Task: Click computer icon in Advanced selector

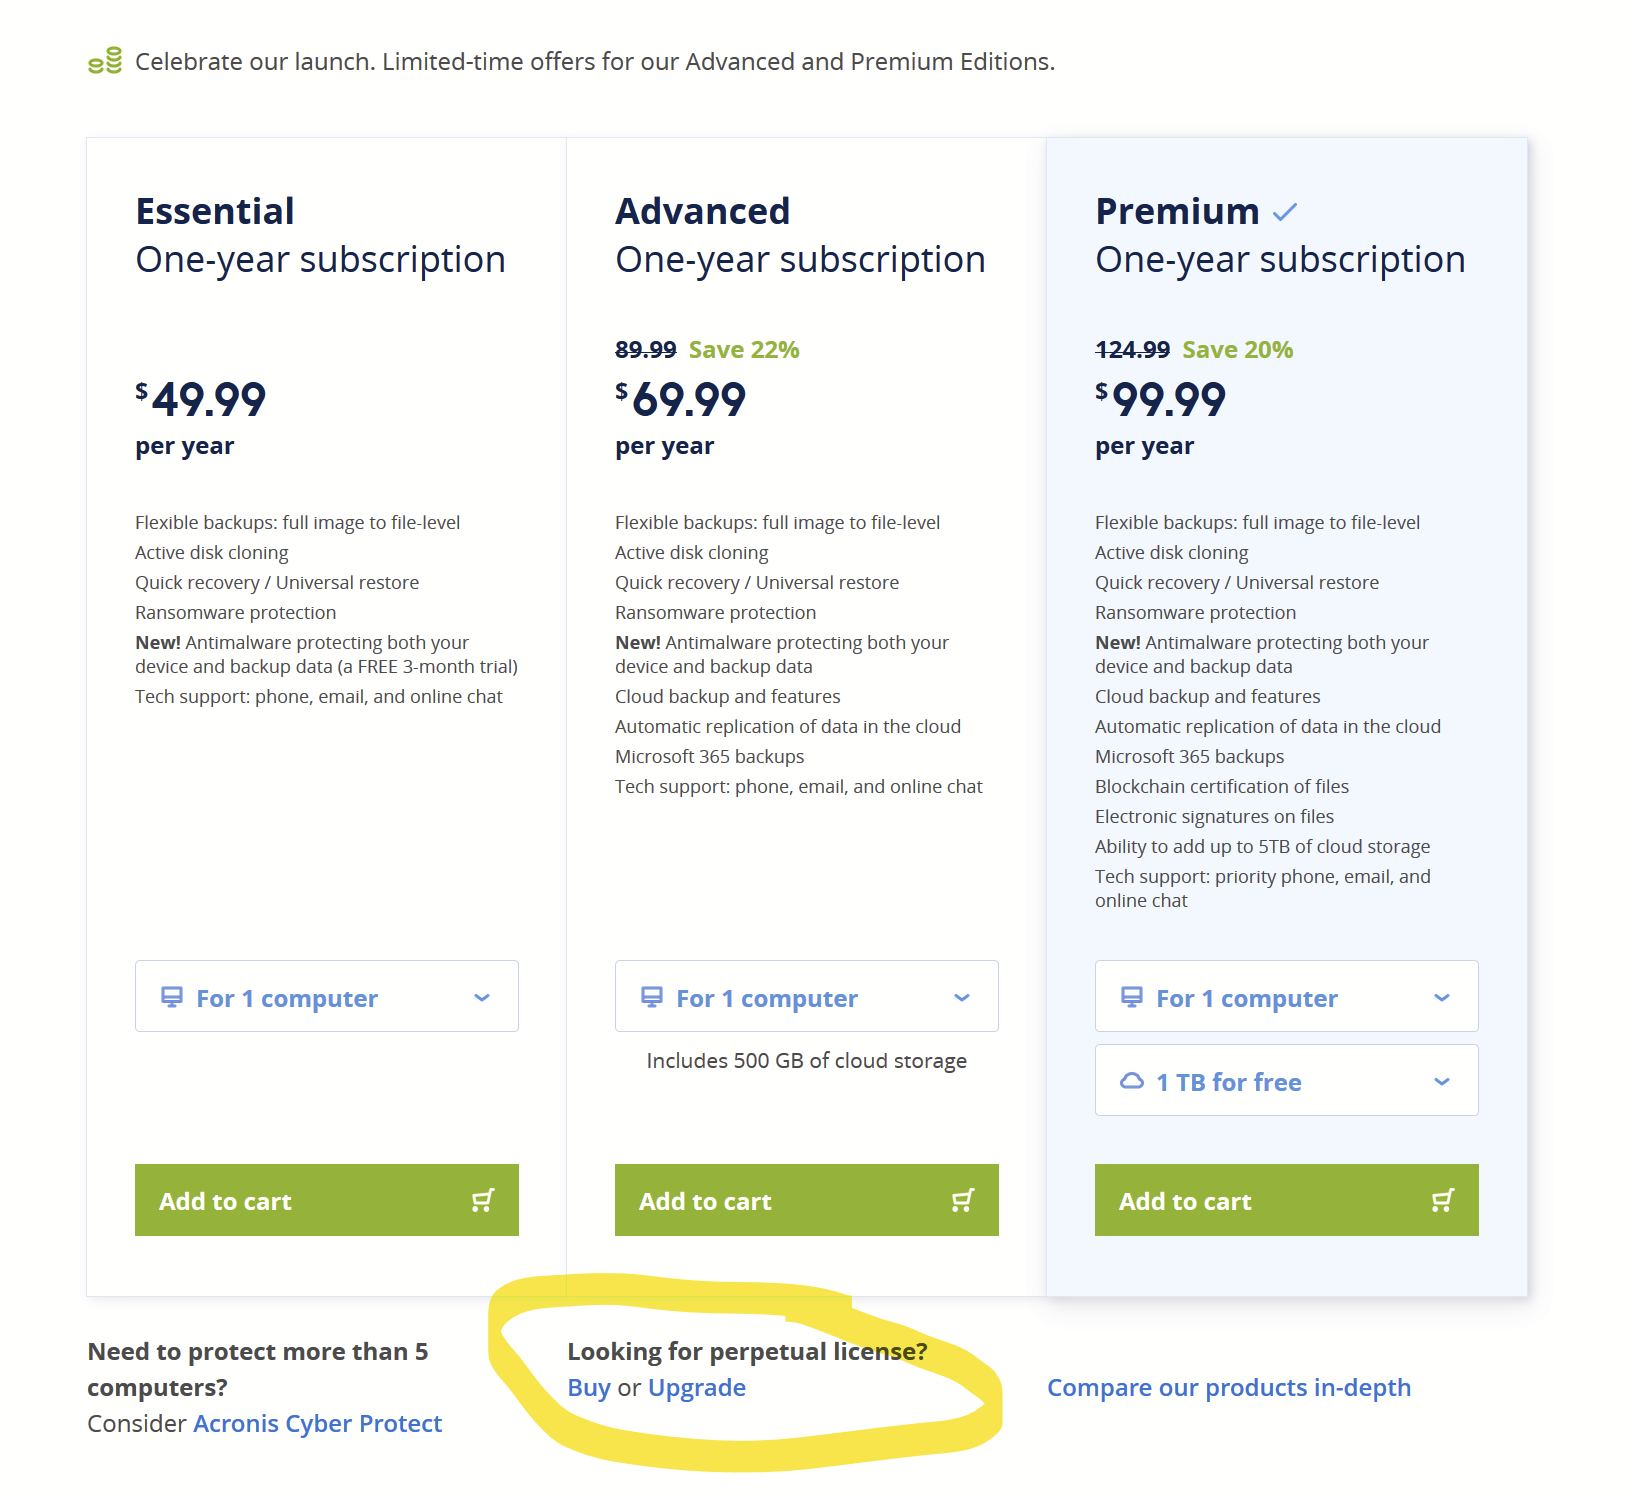Action: pyautogui.click(x=652, y=997)
